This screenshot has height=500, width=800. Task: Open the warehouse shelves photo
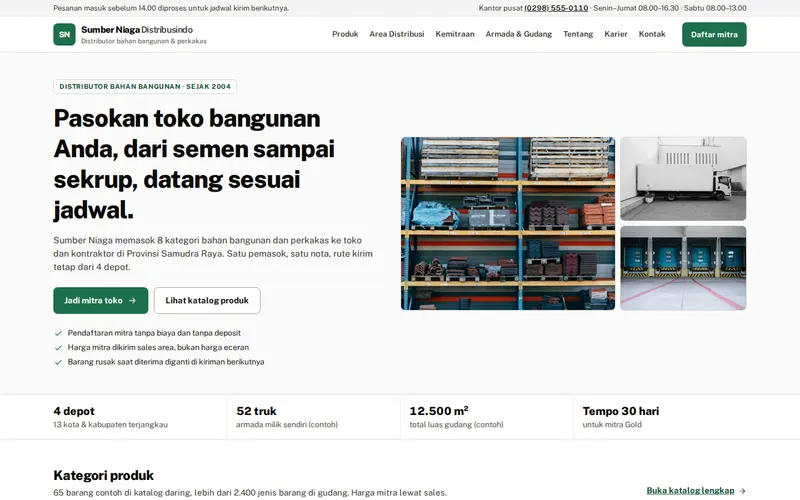(508, 223)
